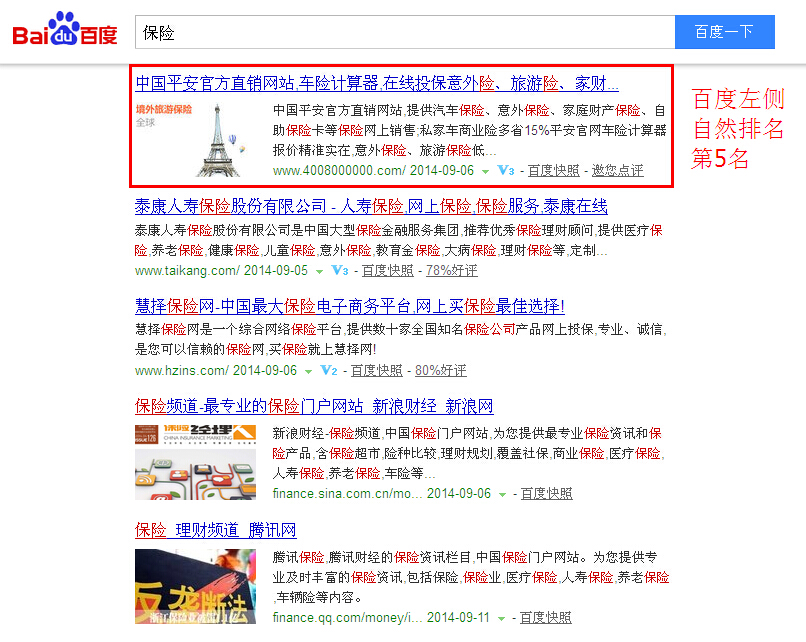
Task: Expand green arrow next to www.taikang.com
Action: tap(320, 271)
